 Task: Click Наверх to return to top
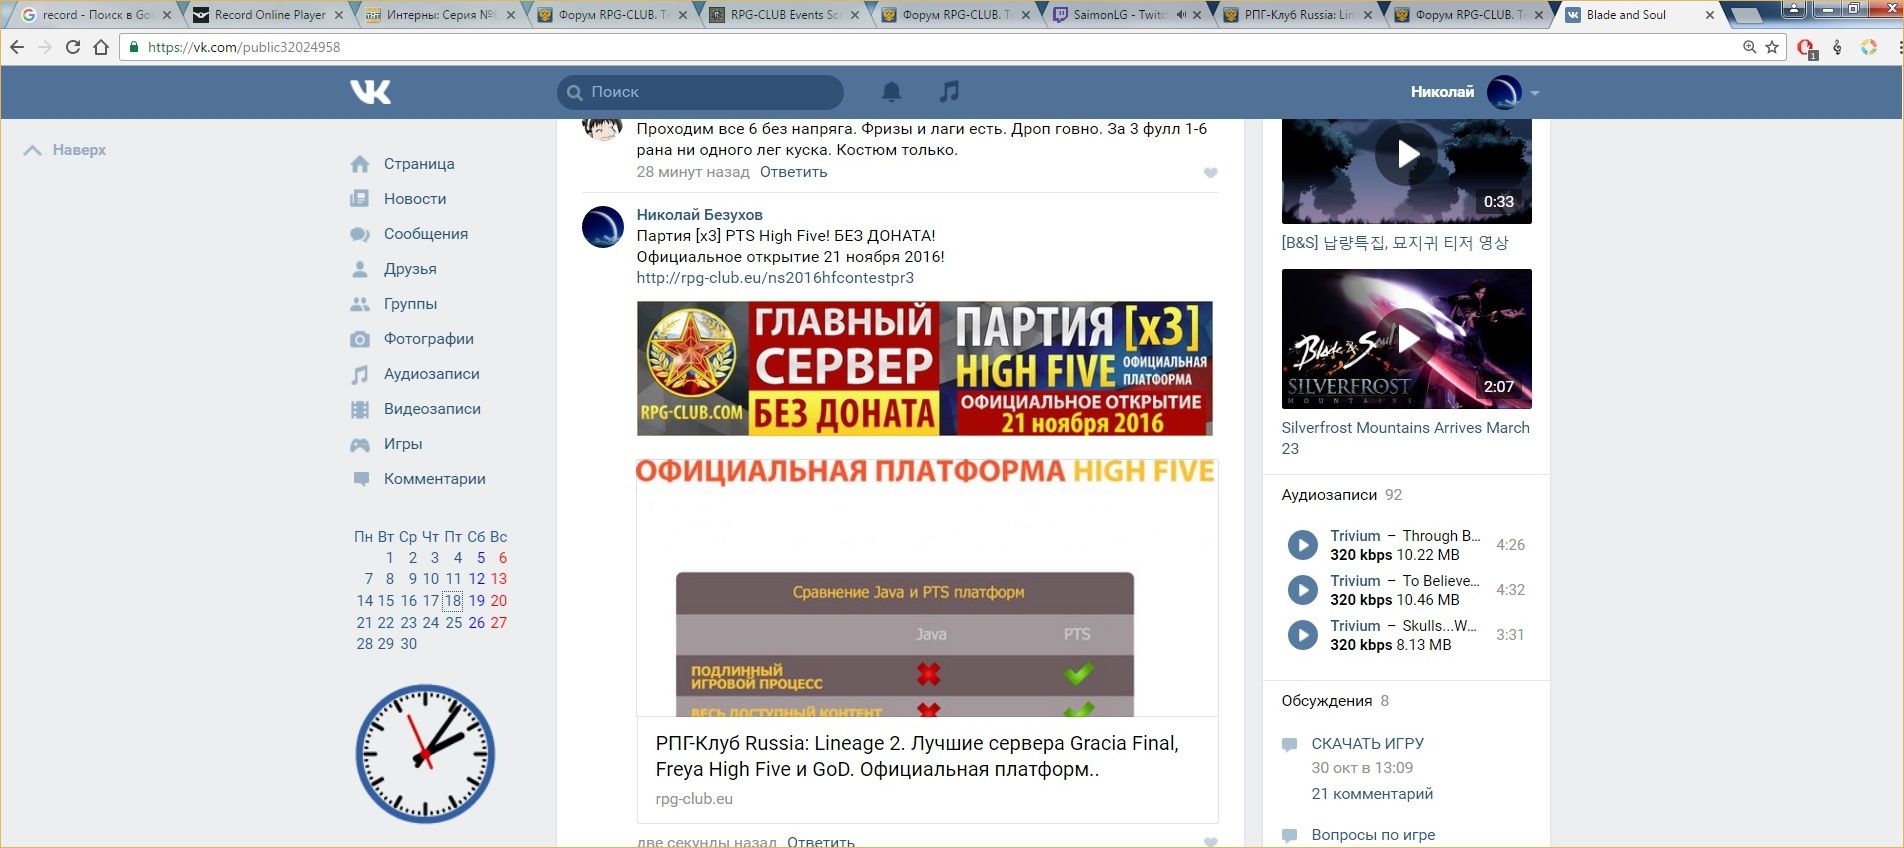click(65, 150)
